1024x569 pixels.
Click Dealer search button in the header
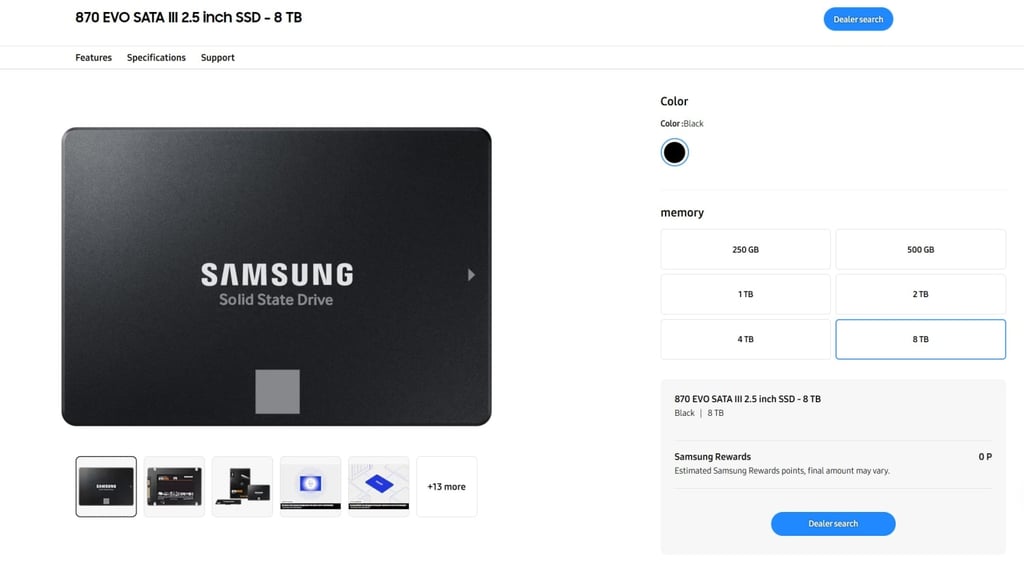click(858, 19)
